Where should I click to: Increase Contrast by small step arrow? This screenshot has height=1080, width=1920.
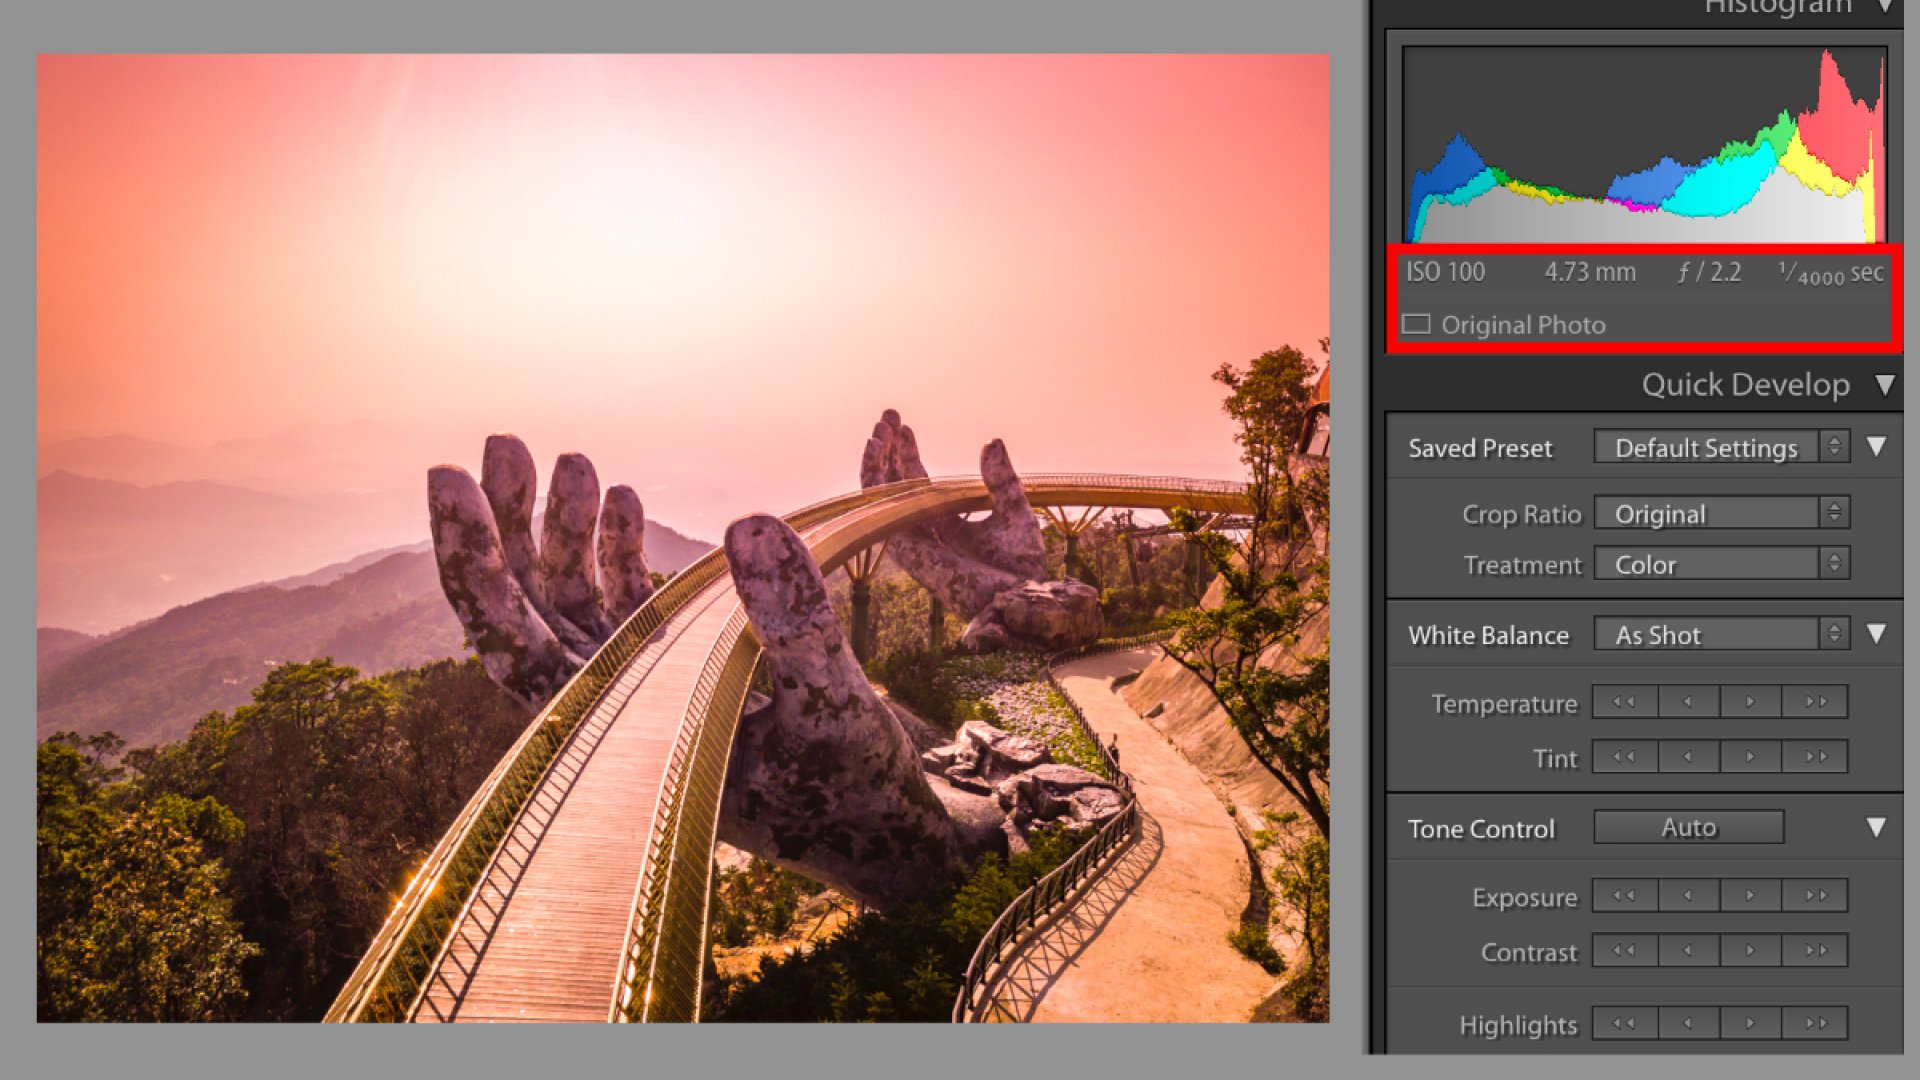point(1750,951)
